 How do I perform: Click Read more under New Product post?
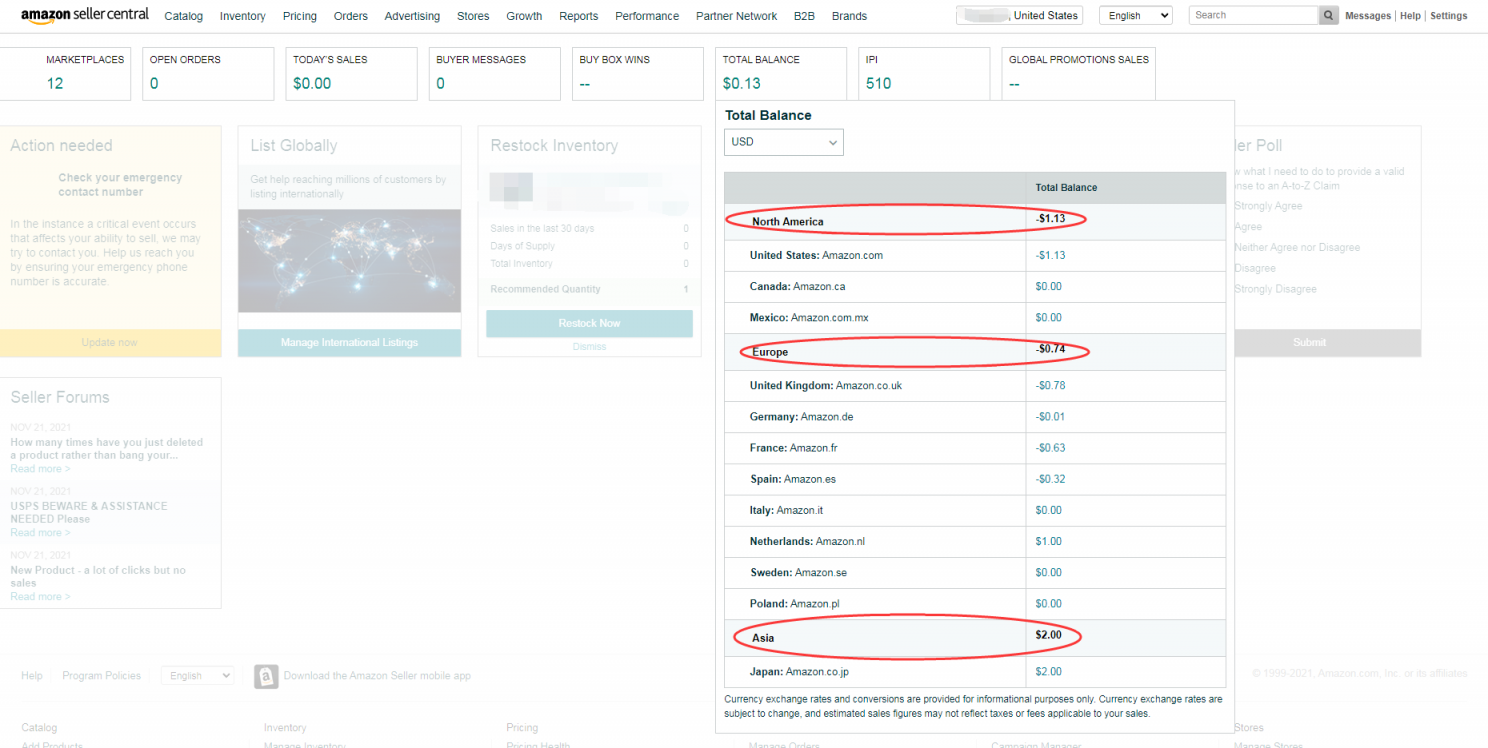(x=40, y=596)
